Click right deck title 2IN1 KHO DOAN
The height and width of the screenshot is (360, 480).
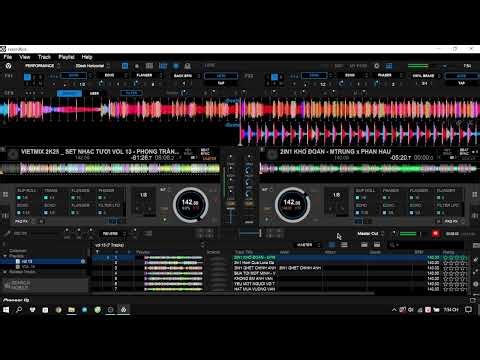pyautogui.click(x=335, y=152)
